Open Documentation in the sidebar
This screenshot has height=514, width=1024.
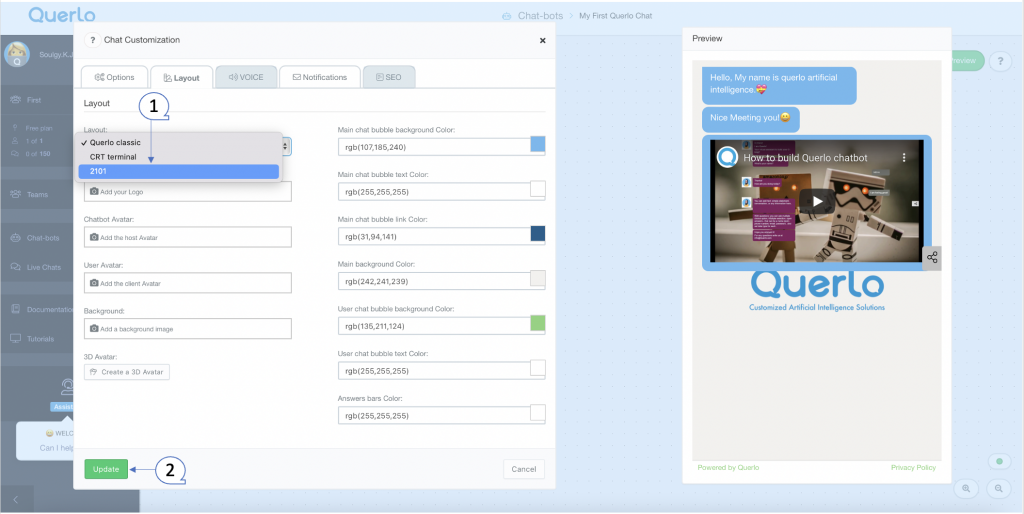click(x=42, y=310)
